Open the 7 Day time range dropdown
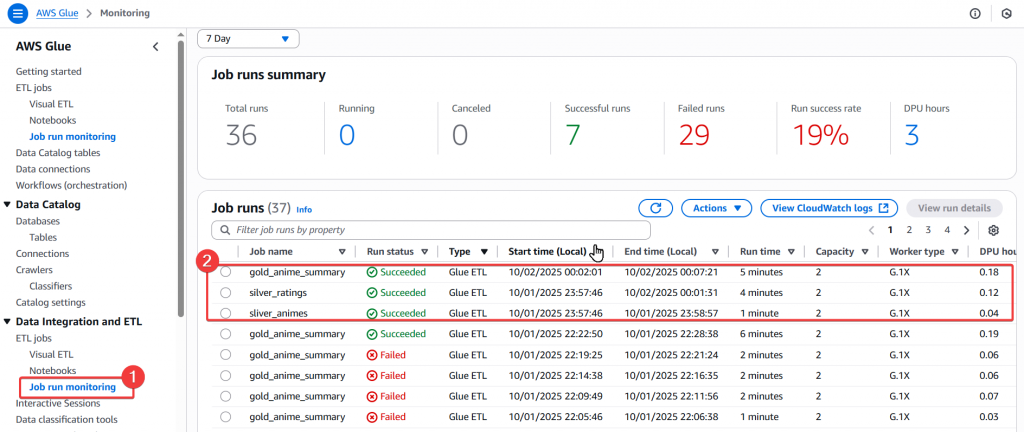Image resolution: width=1024 pixels, height=432 pixels. click(248, 39)
